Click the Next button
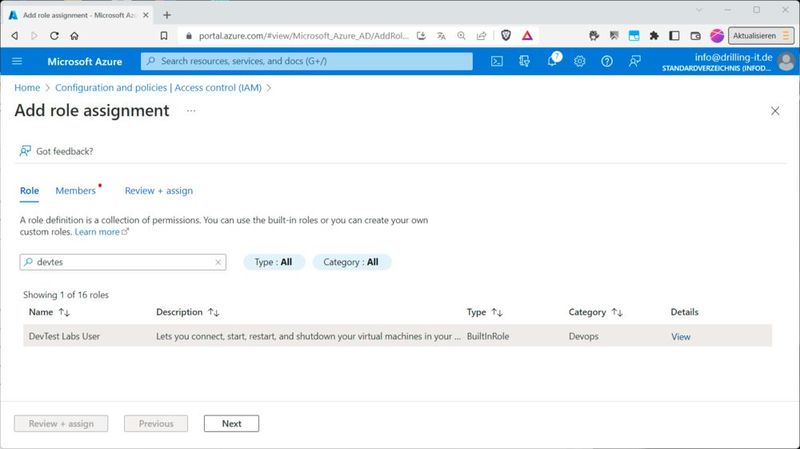 232,423
